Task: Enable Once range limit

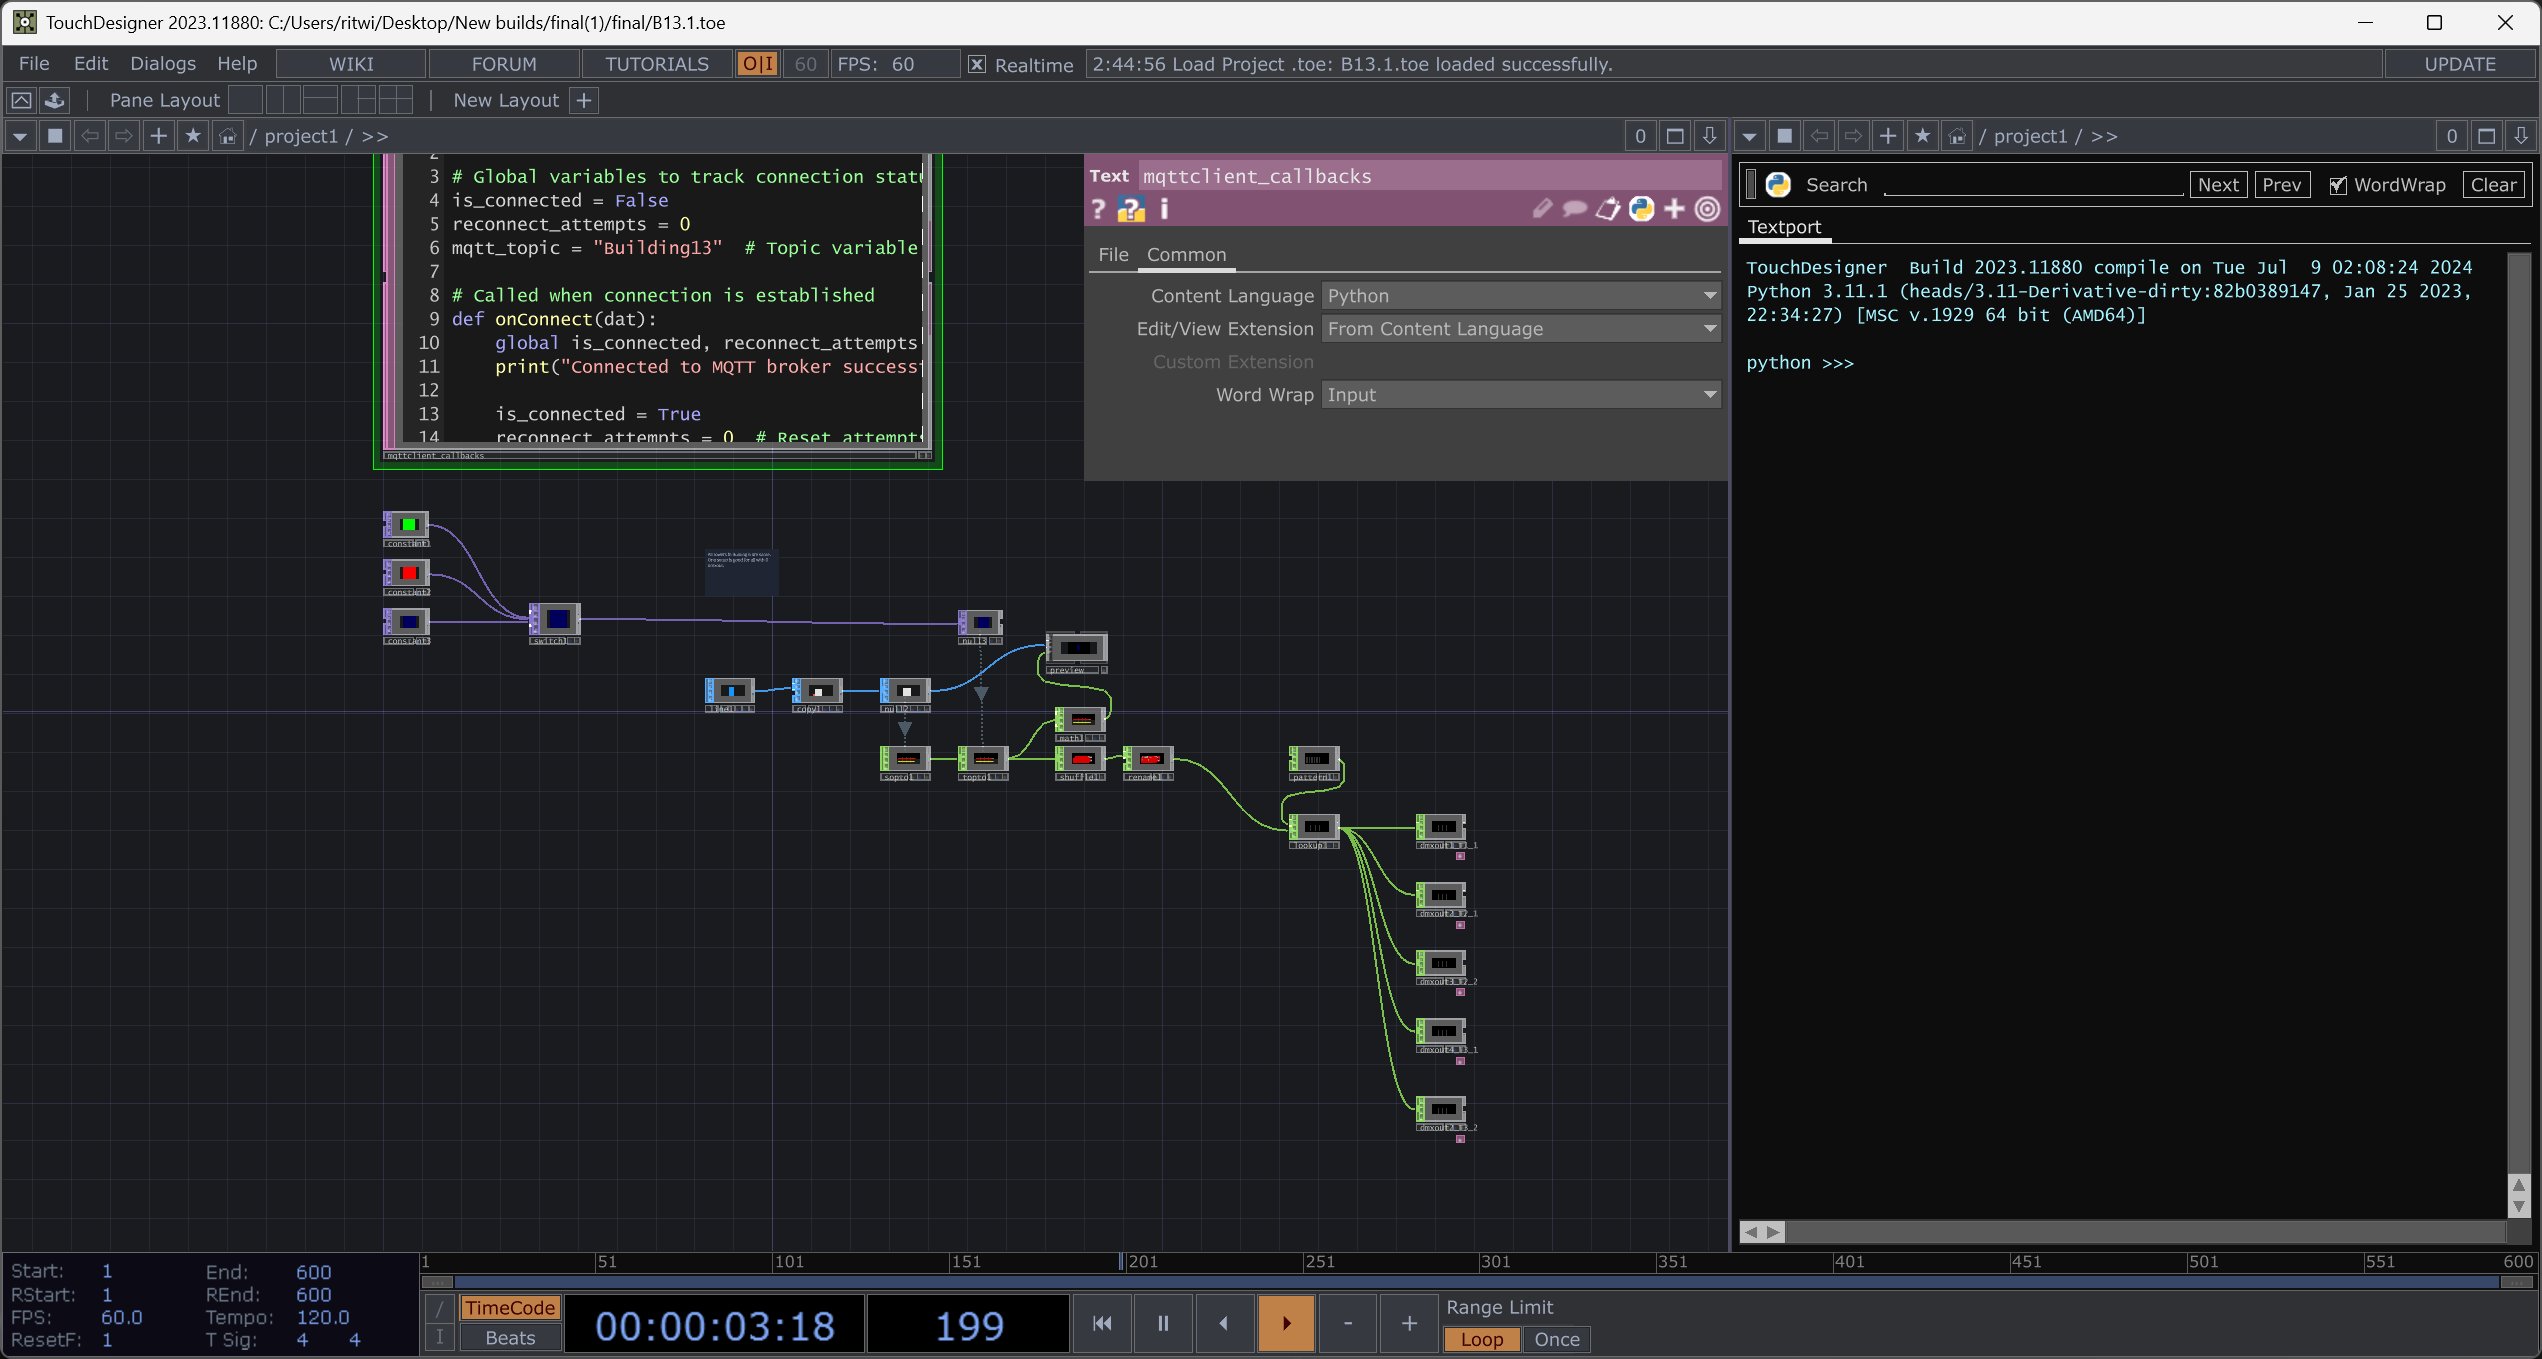Action: click(1556, 1339)
